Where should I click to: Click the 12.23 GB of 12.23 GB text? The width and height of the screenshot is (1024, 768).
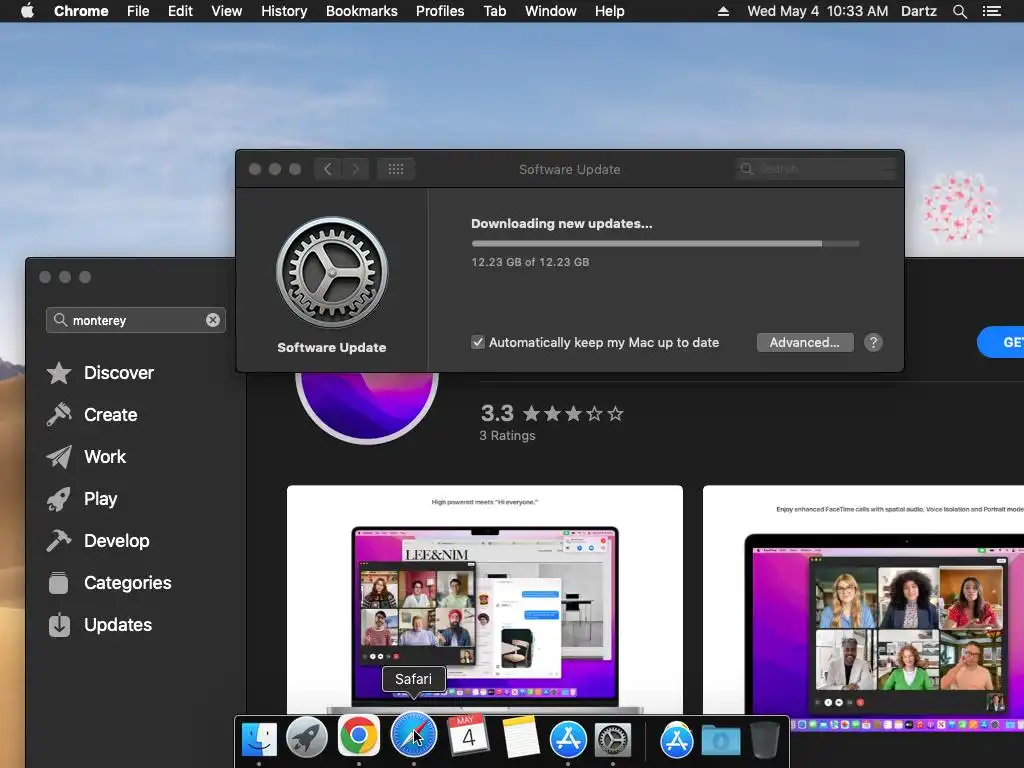coord(530,262)
